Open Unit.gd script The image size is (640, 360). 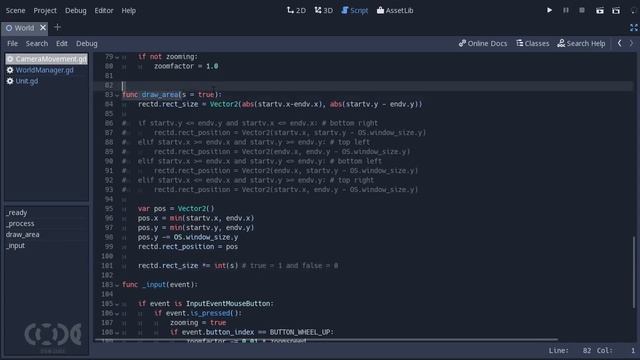point(27,81)
